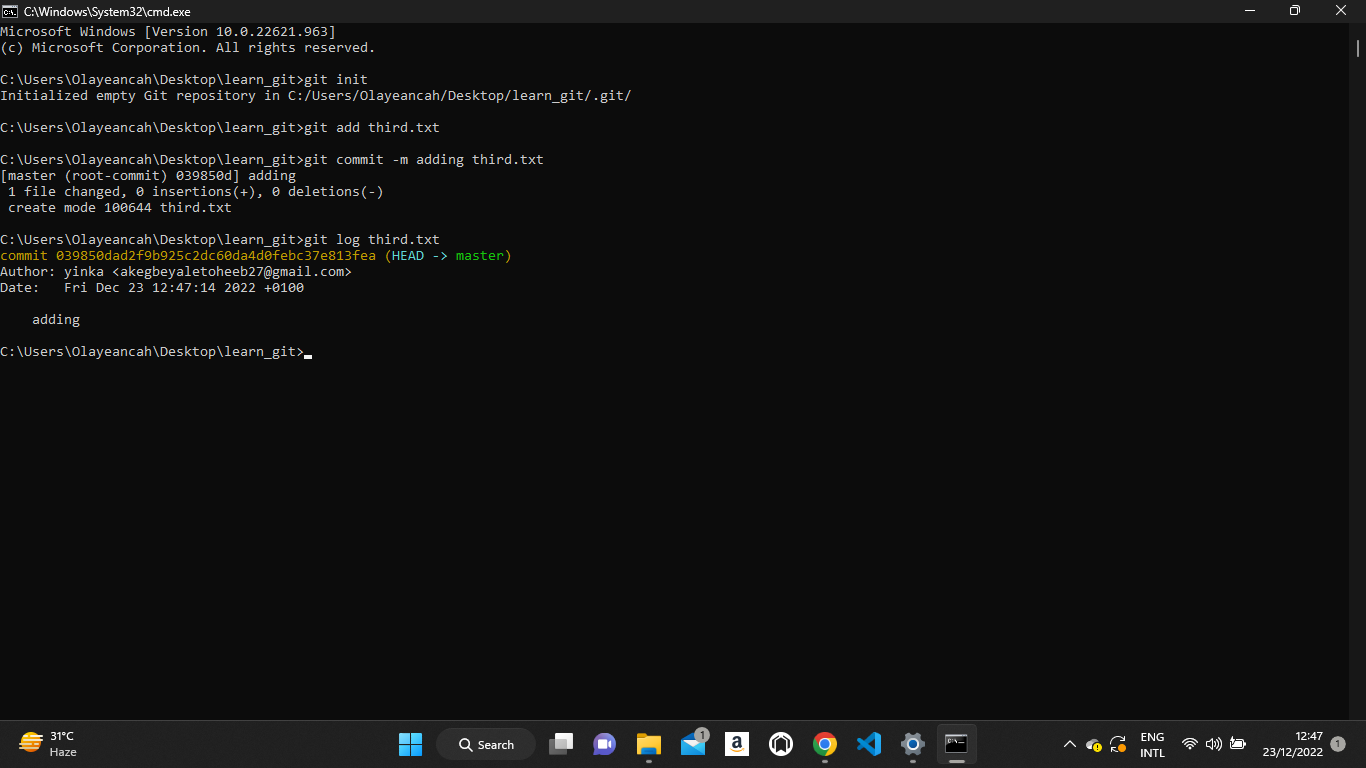Open Task View from the taskbar
The width and height of the screenshot is (1366, 768).
(x=561, y=744)
